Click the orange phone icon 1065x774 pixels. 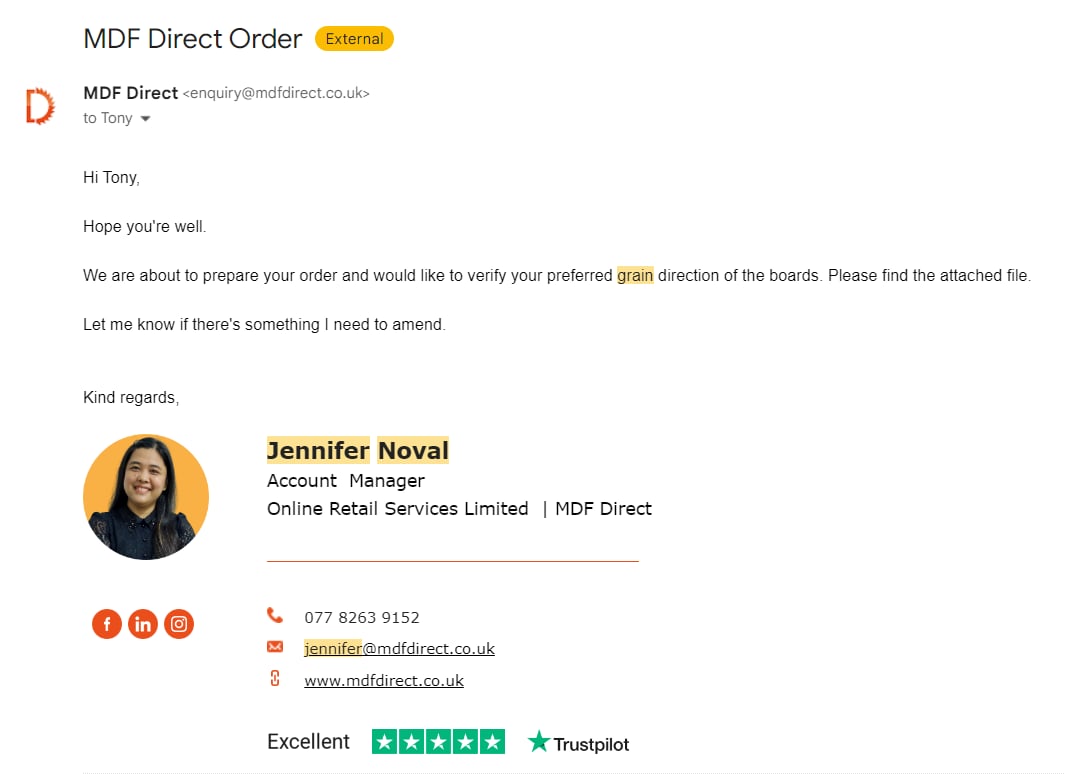point(275,616)
